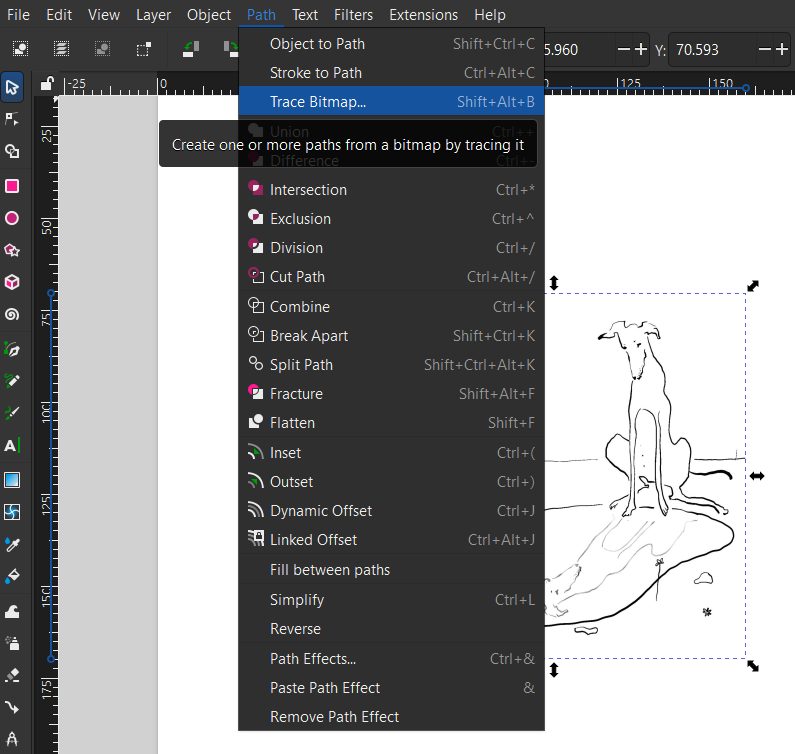
Task: Activate the Text tool
Action: point(12,445)
